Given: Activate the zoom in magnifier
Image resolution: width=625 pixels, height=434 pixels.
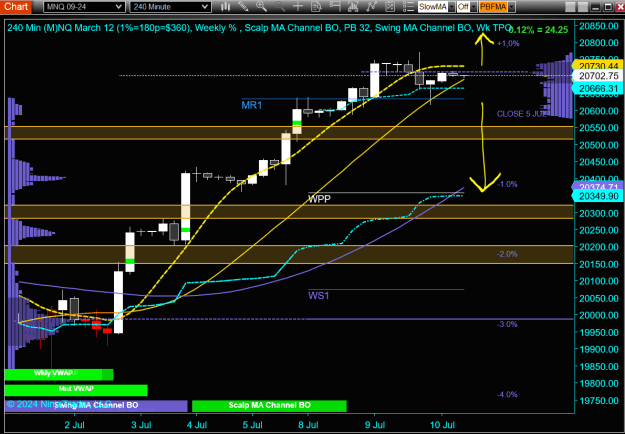Looking at the screenshot, I should [261, 6].
